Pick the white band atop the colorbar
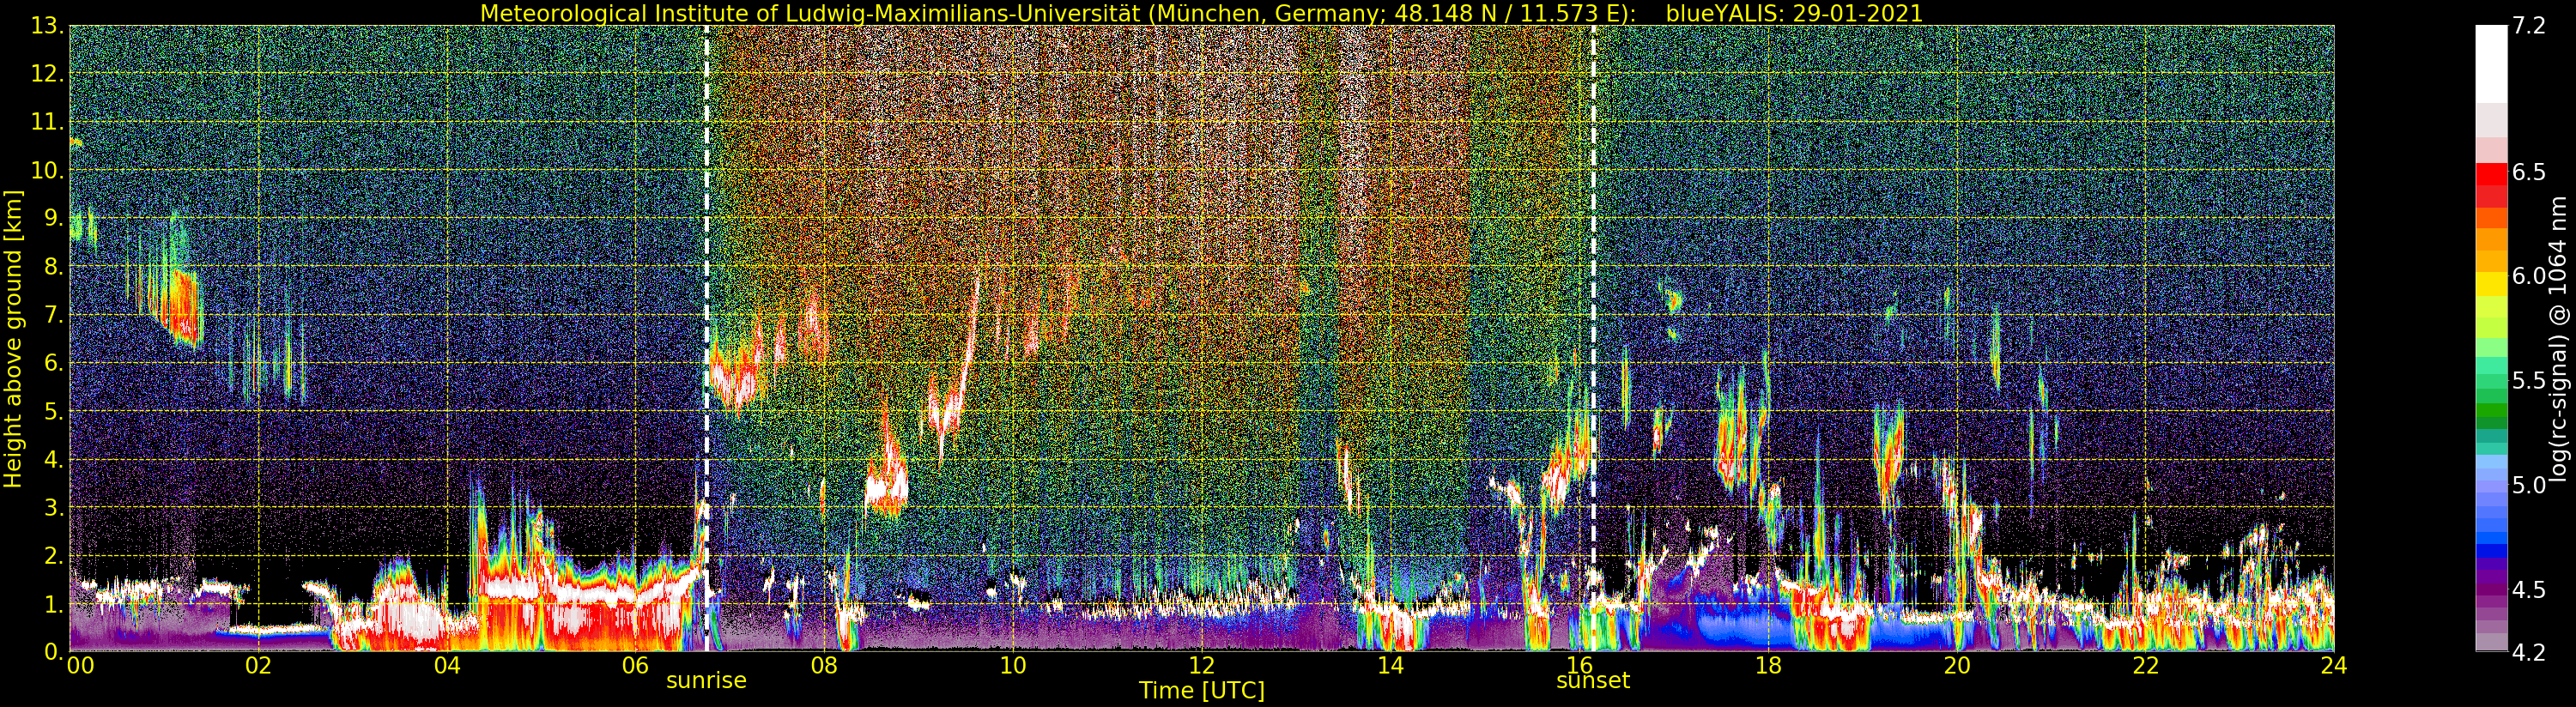This screenshot has height=707, width=2576. [x=2491, y=64]
